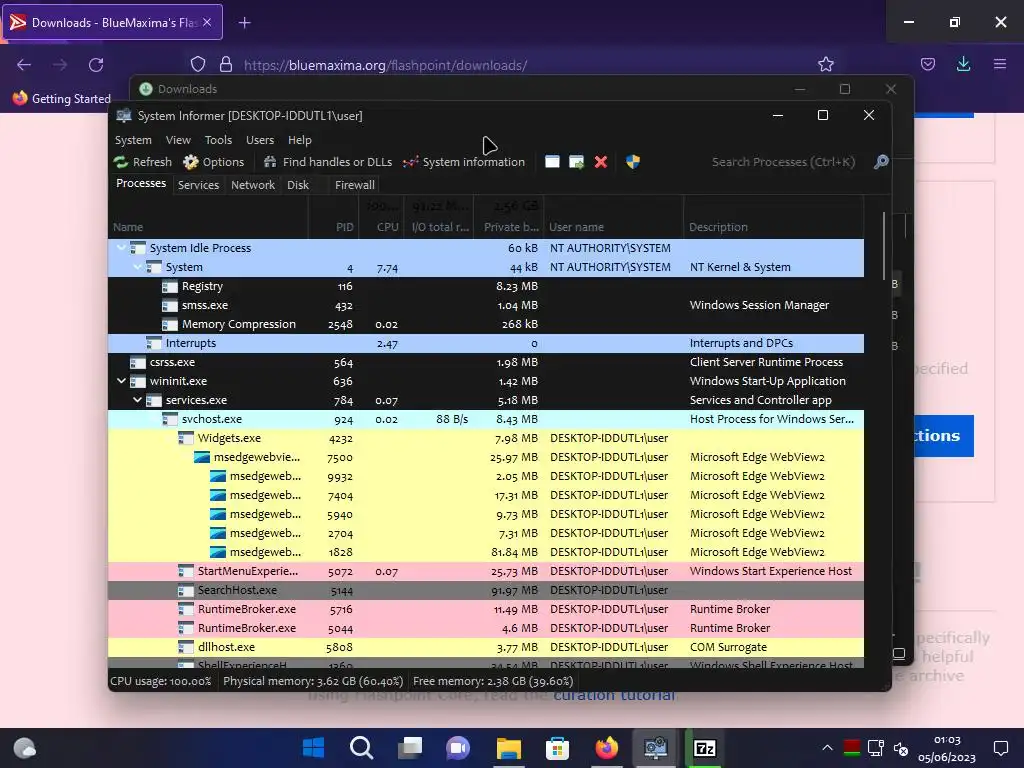Click the process list vertical scrollbar

click(x=884, y=246)
